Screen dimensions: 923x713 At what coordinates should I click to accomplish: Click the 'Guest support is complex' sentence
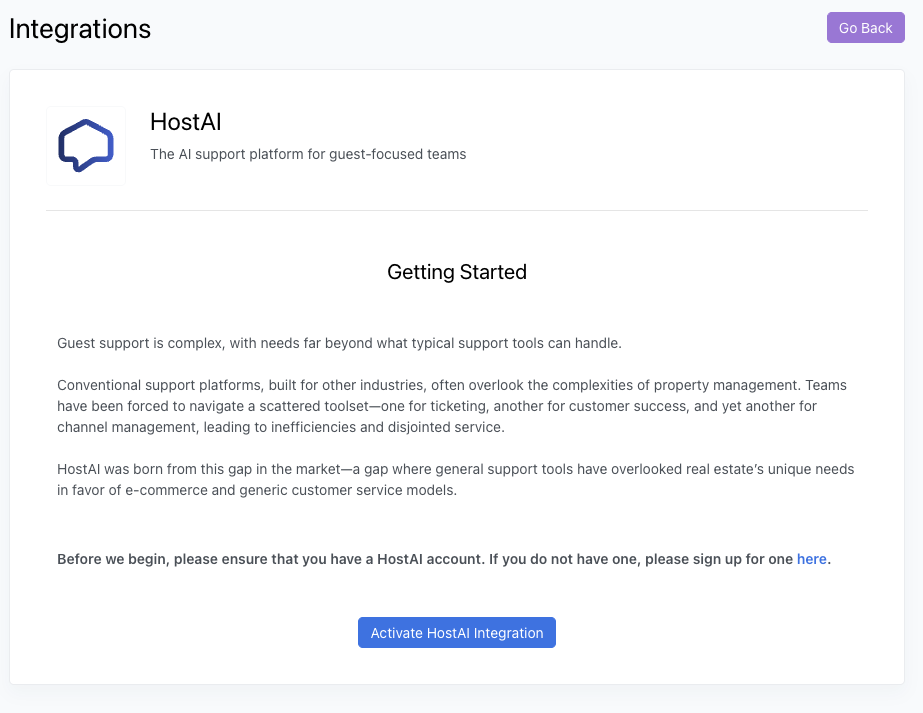[x=339, y=343]
